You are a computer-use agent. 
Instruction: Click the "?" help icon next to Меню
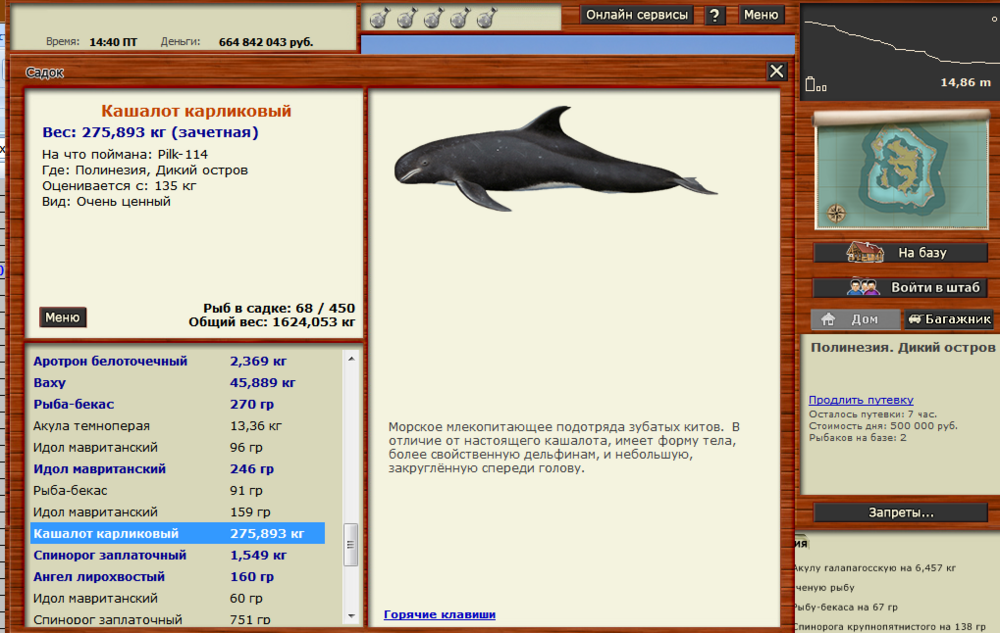click(713, 14)
